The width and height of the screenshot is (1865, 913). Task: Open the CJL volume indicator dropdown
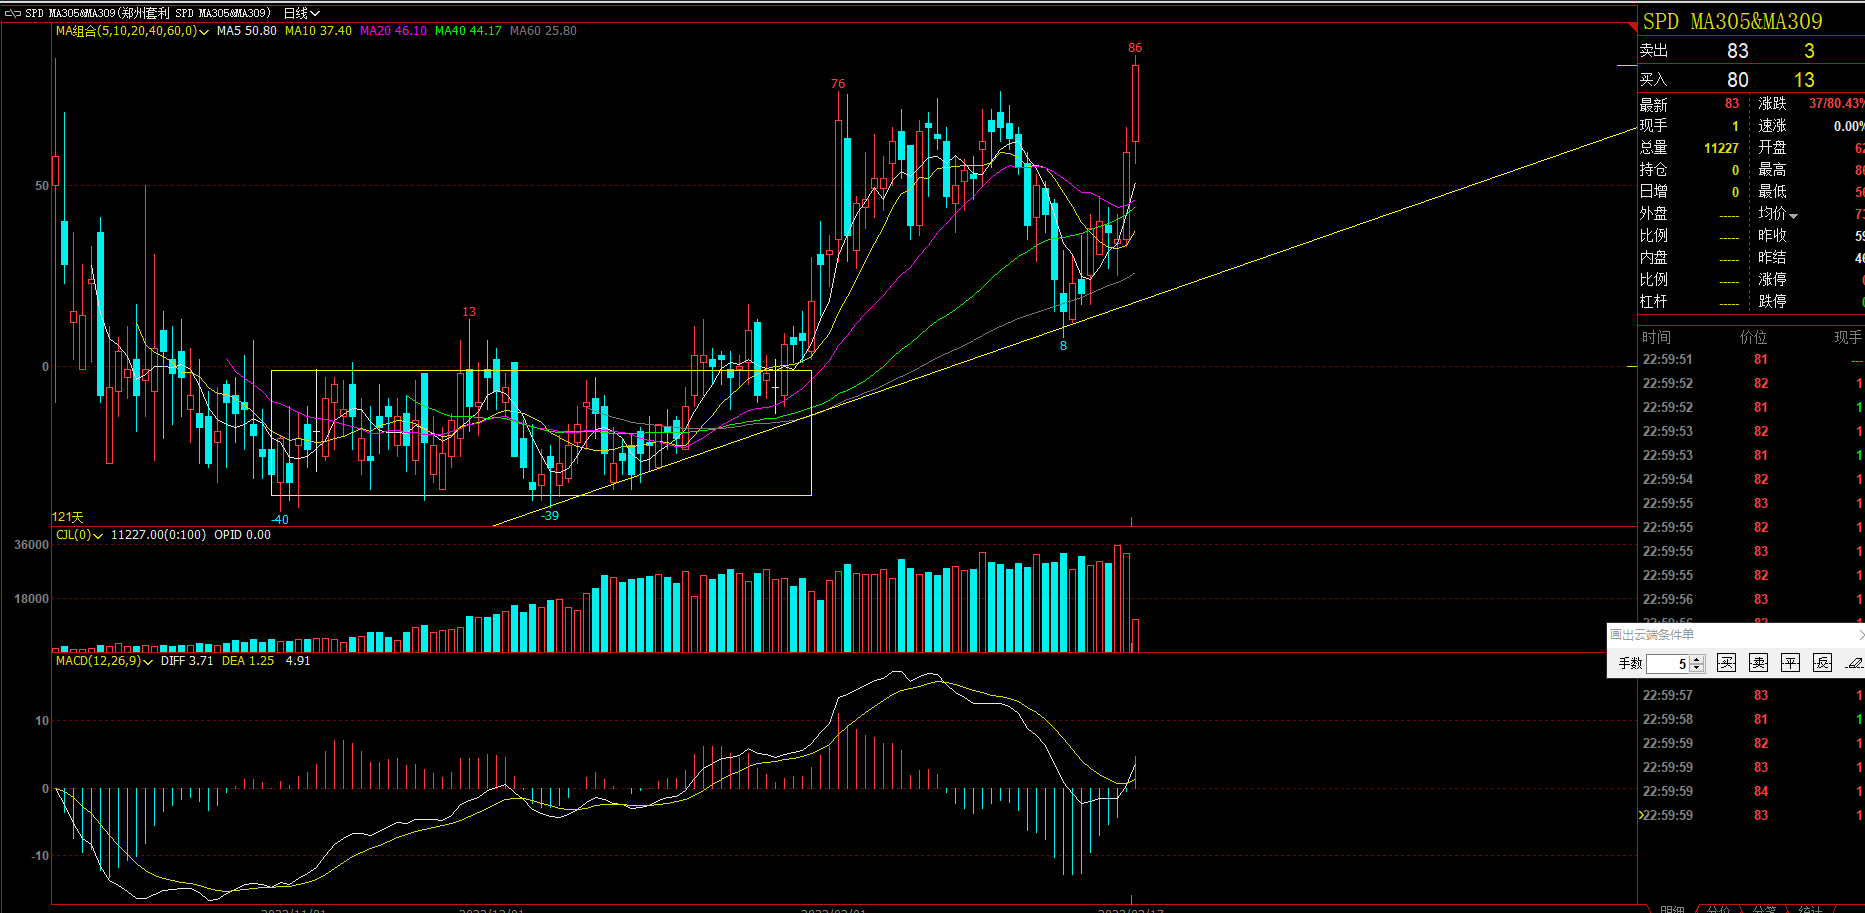click(x=98, y=536)
